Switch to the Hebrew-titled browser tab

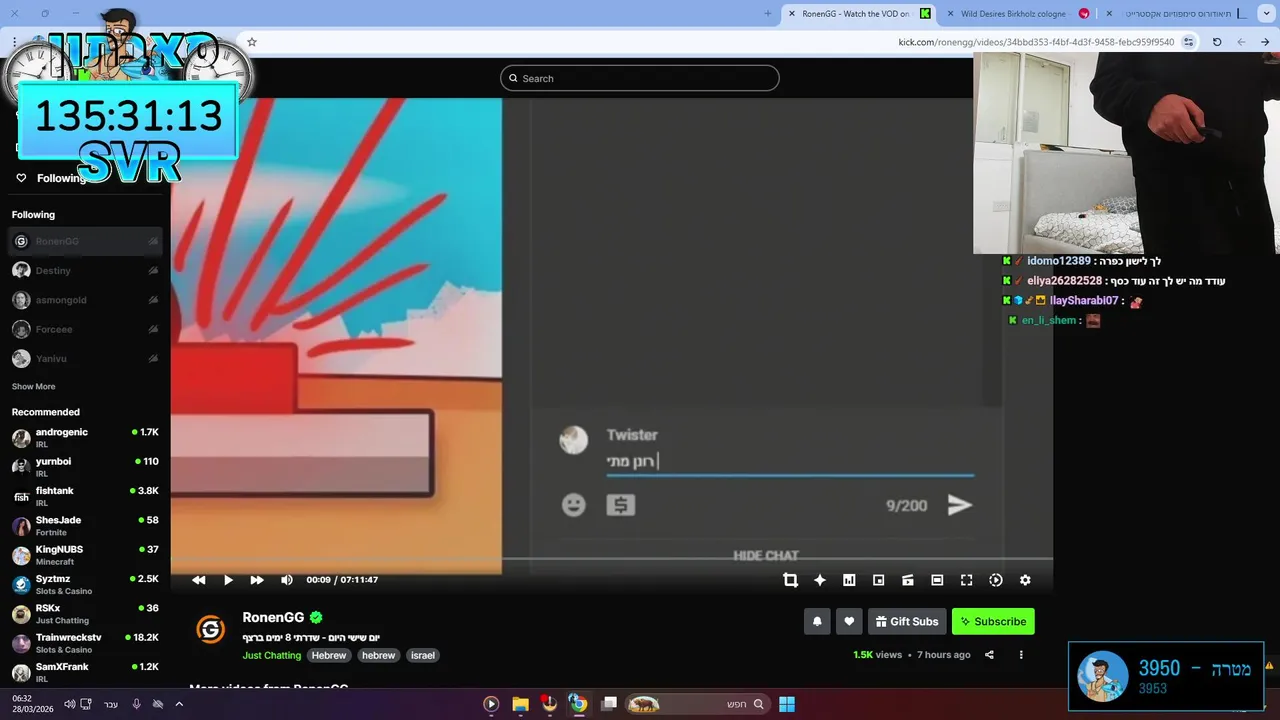1175,14
